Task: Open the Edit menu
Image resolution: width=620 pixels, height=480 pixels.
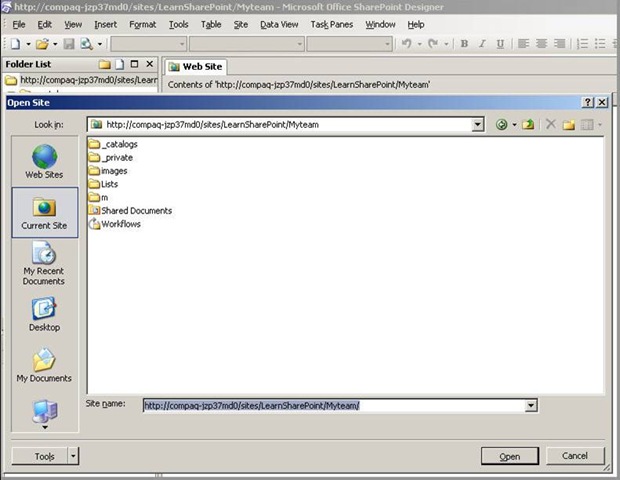Action: tap(44, 25)
